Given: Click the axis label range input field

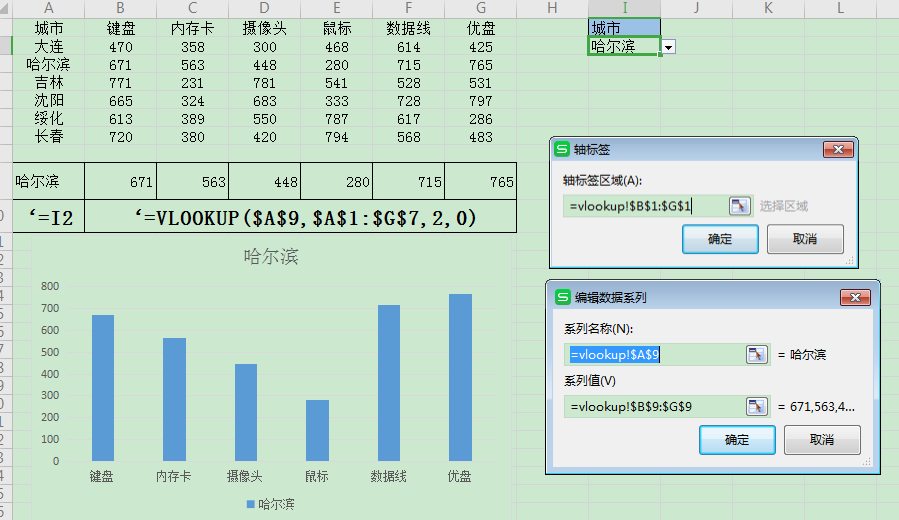Looking at the screenshot, I should click(x=646, y=206).
